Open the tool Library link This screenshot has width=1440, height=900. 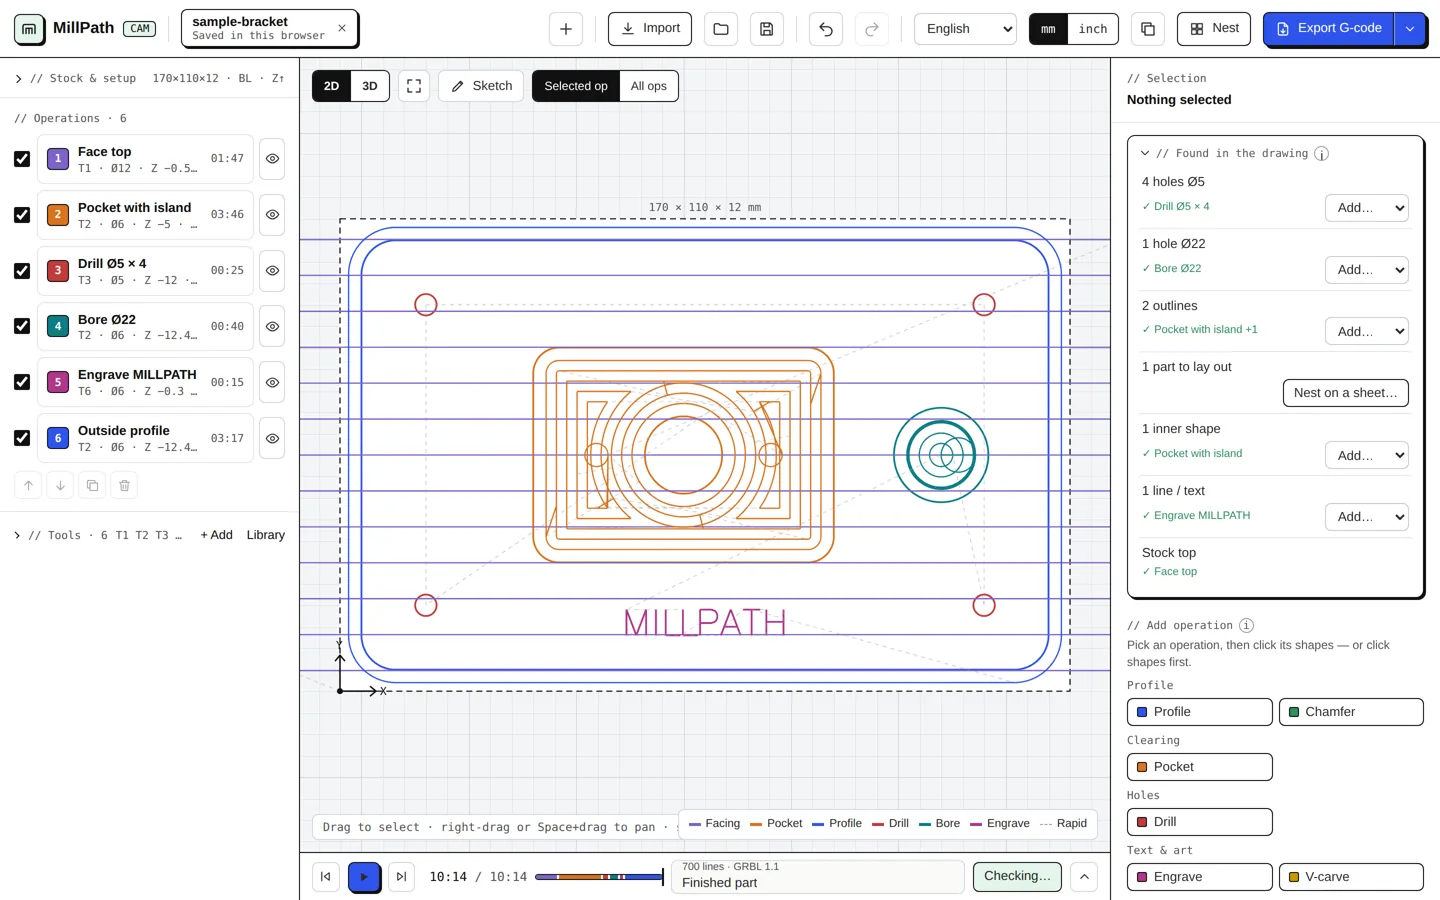pyautogui.click(x=266, y=535)
